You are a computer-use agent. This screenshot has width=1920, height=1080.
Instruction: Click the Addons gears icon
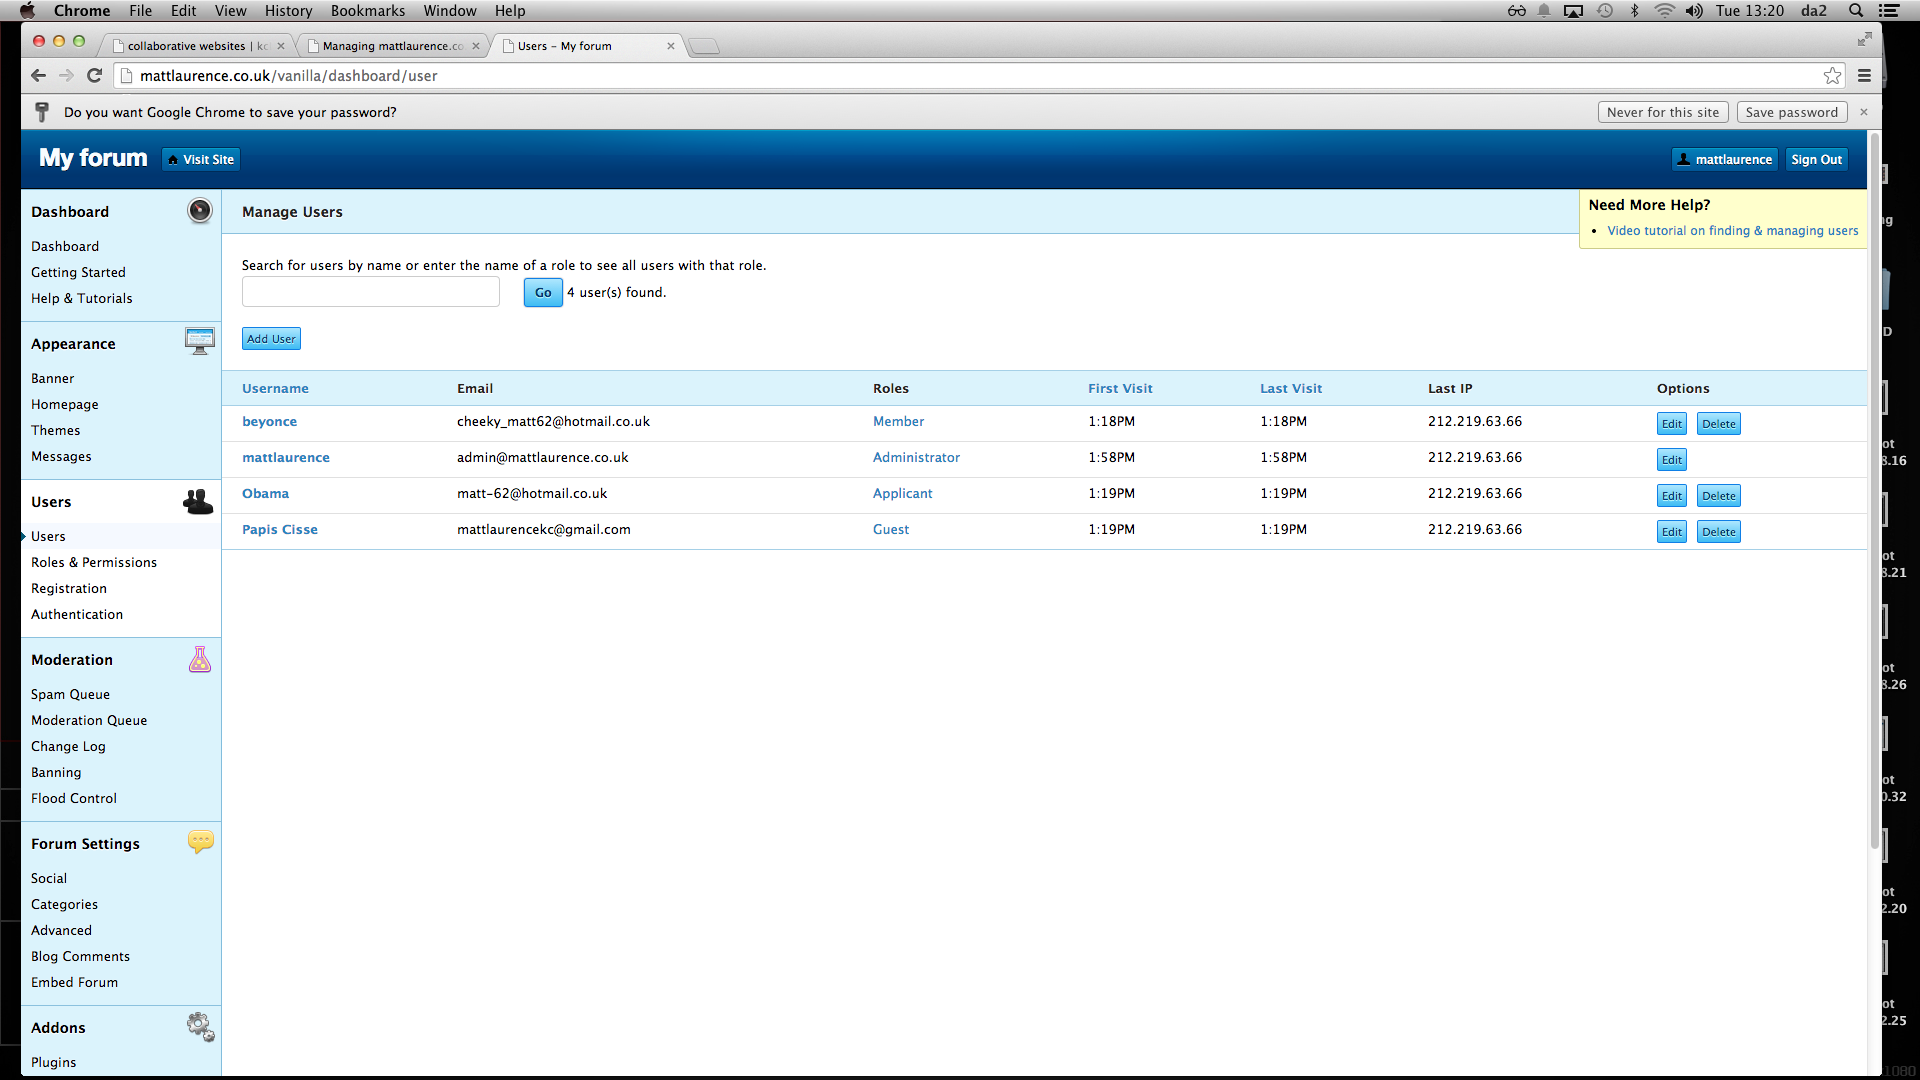[200, 1027]
